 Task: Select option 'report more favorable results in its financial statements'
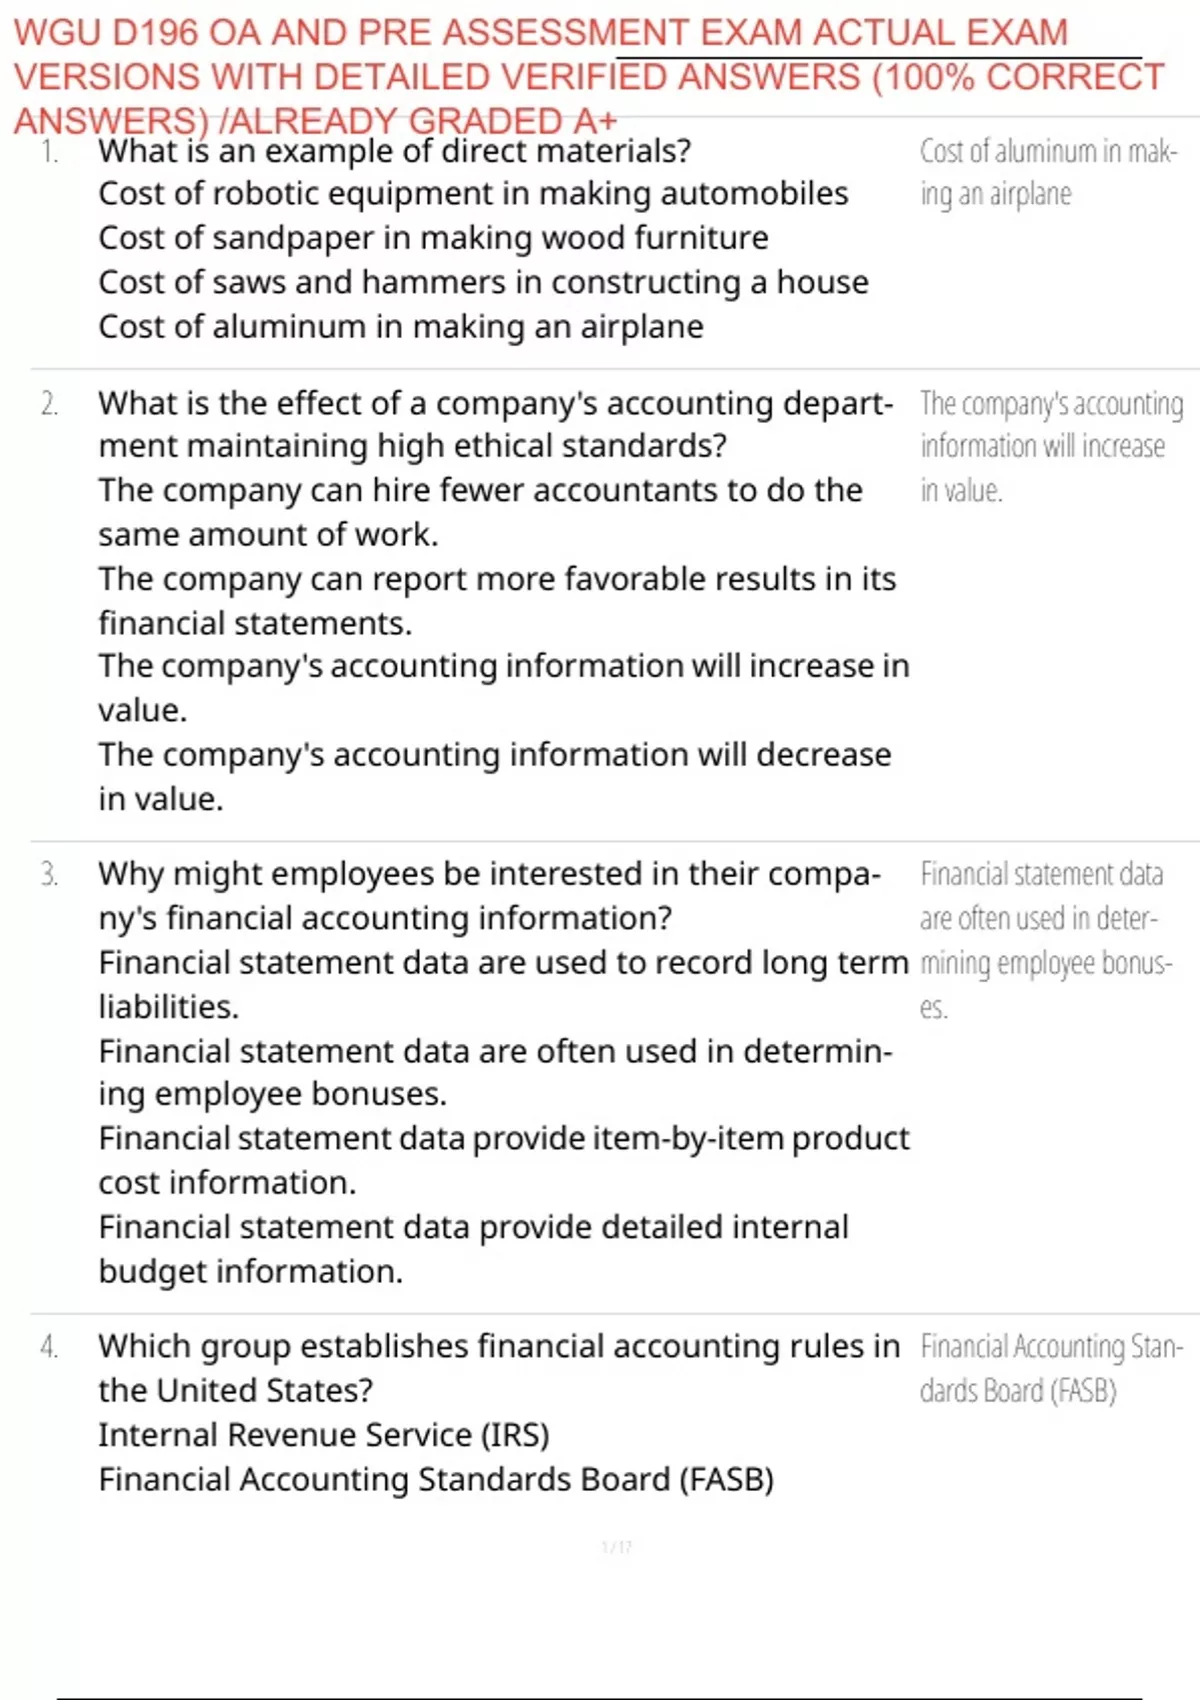pyautogui.click(x=496, y=600)
